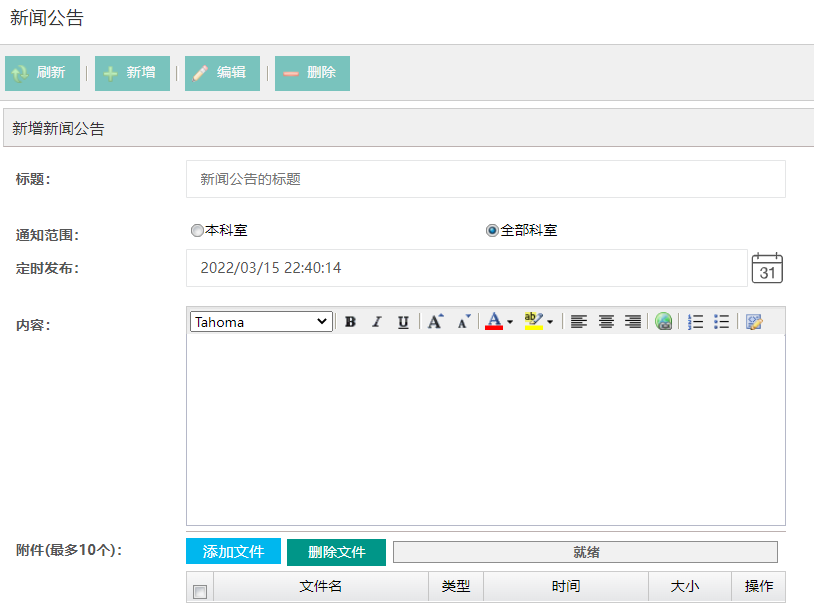The width and height of the screenshot is (814, 616).
Task: Click the 时间 column header
Action: (566, 586)
